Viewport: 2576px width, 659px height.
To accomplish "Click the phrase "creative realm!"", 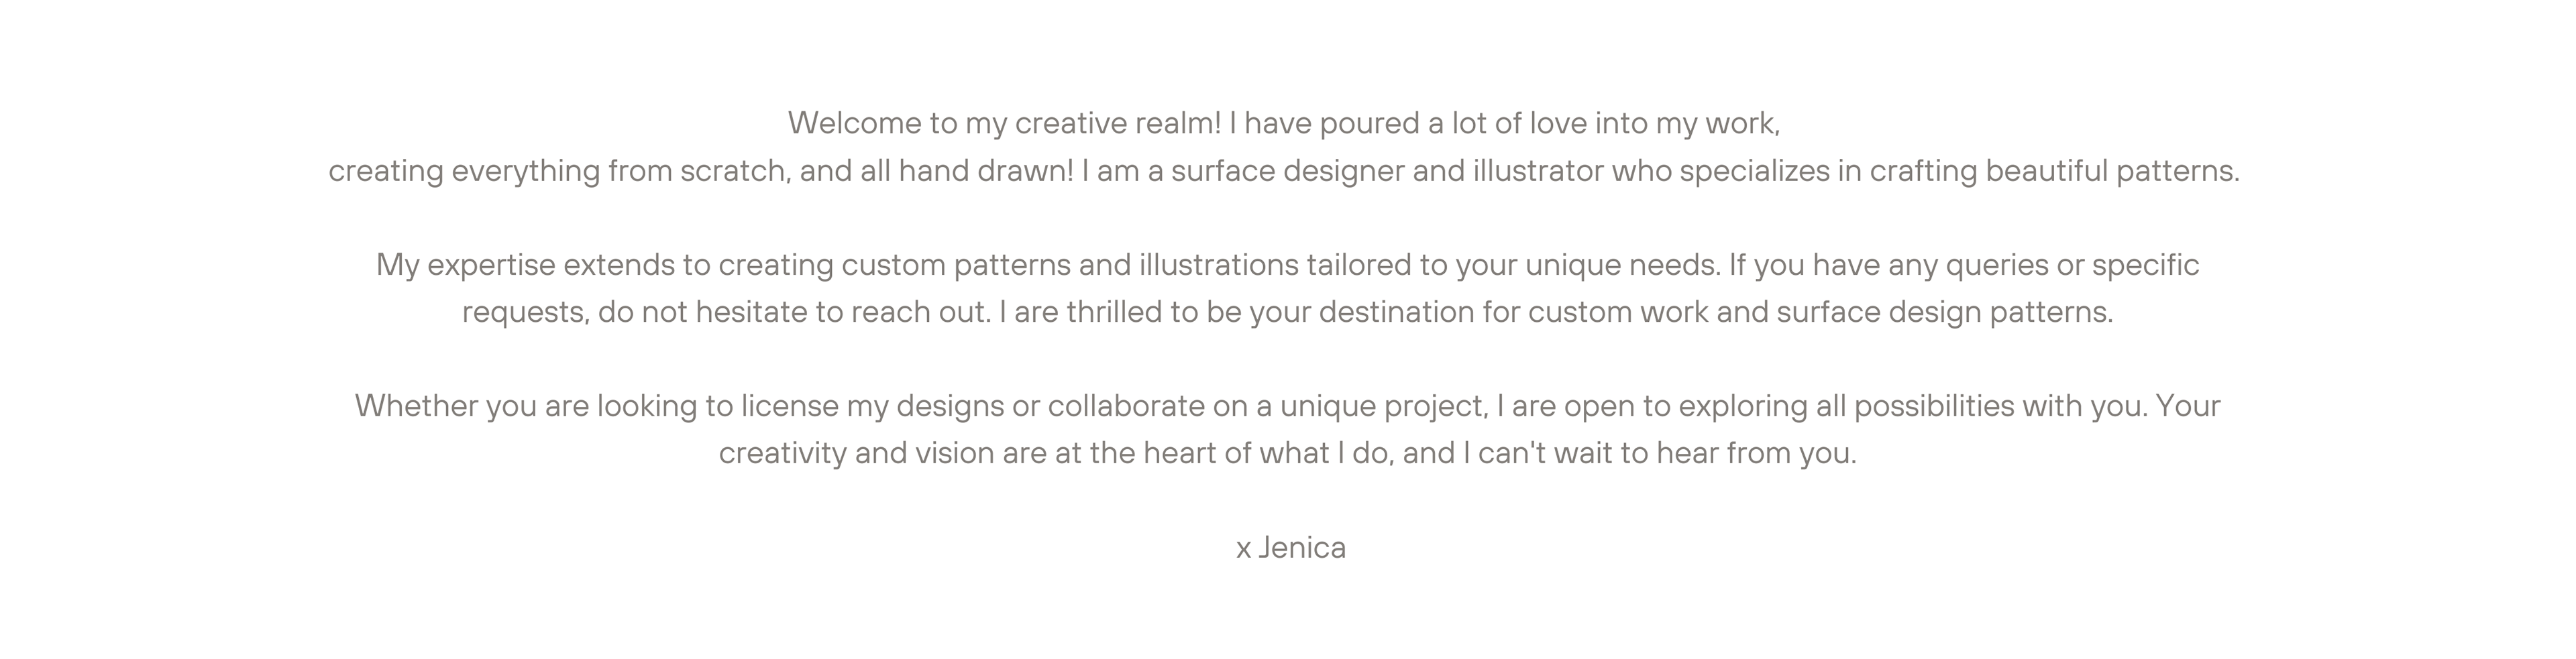I will coord(1118,123).
